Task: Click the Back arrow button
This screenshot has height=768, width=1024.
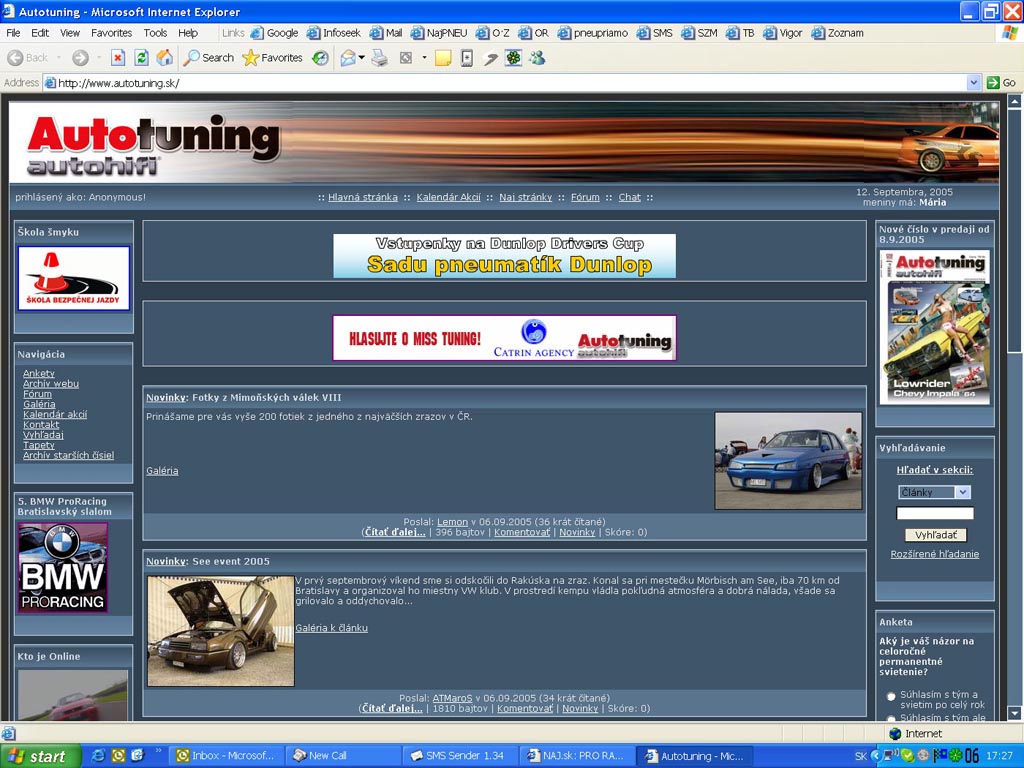Action: pos(27,58)
